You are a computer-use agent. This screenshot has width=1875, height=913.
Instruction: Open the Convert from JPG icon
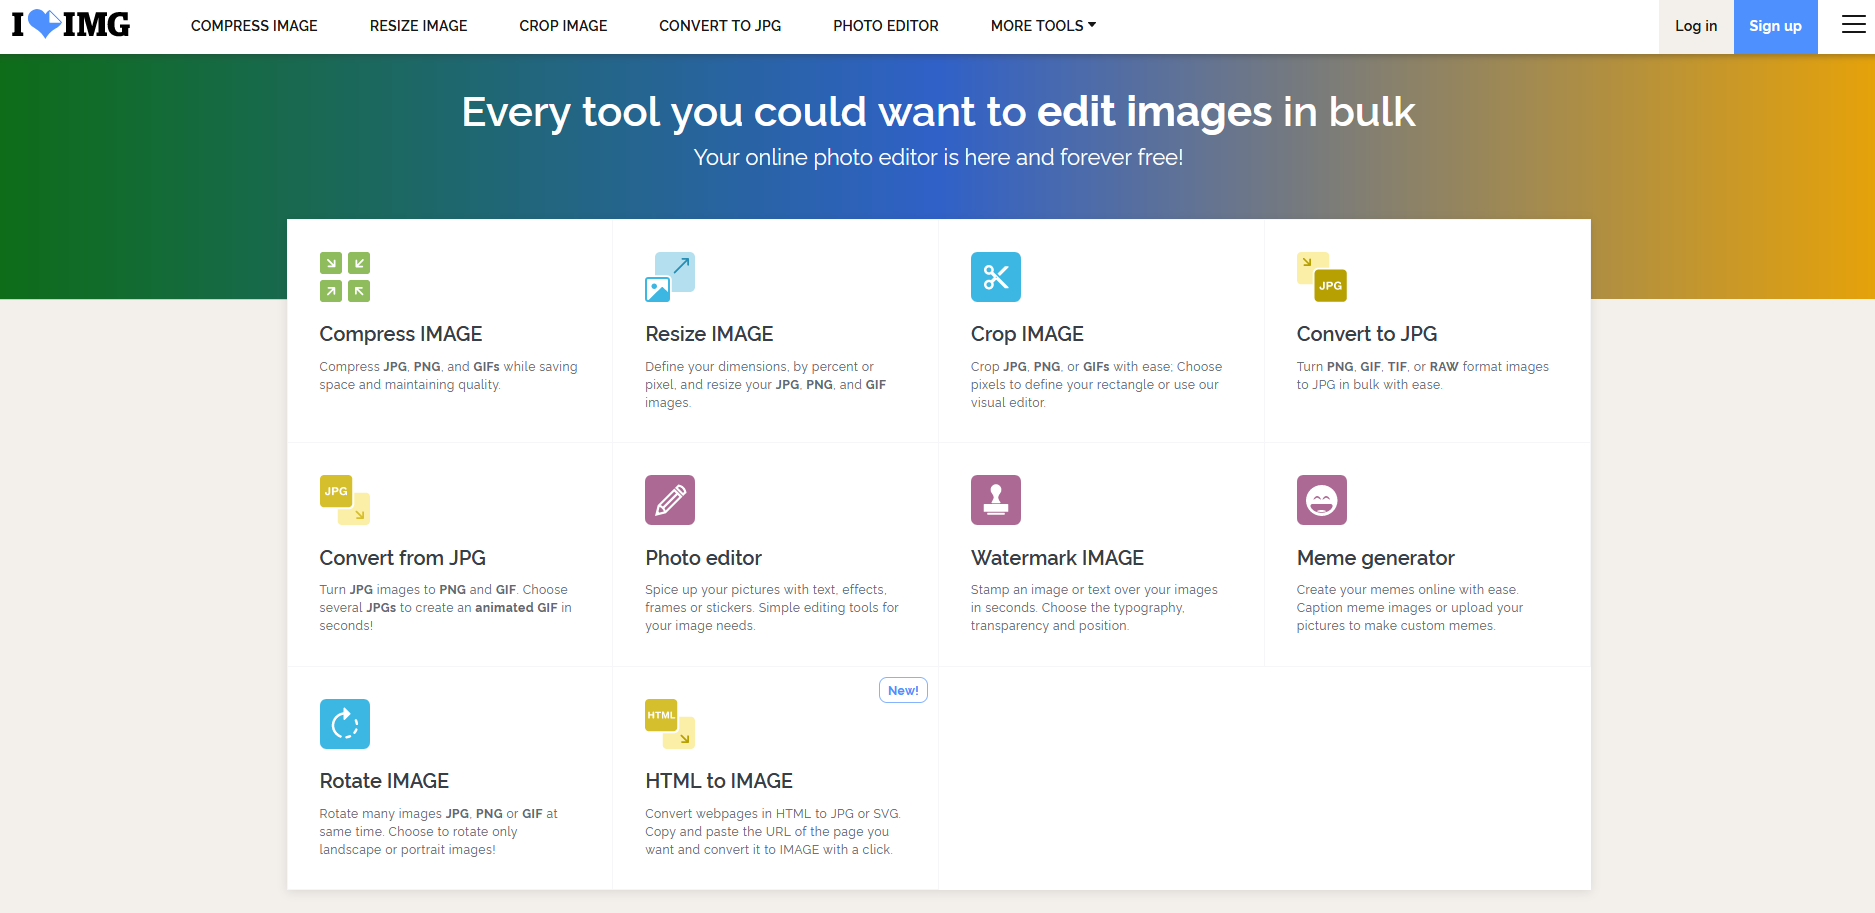[x=345, y=500]
